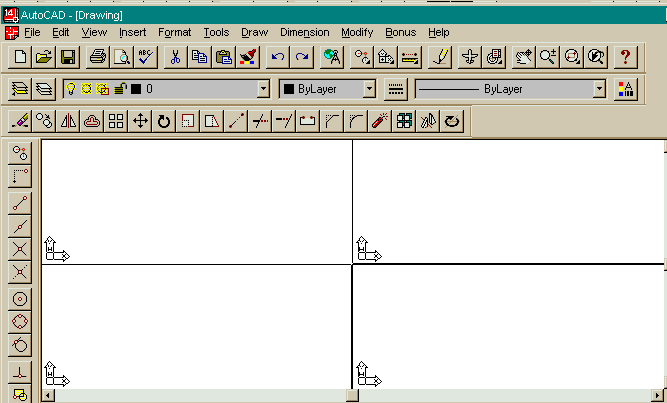Click the horizontal scrollbar left arrow

coord(48,396)
